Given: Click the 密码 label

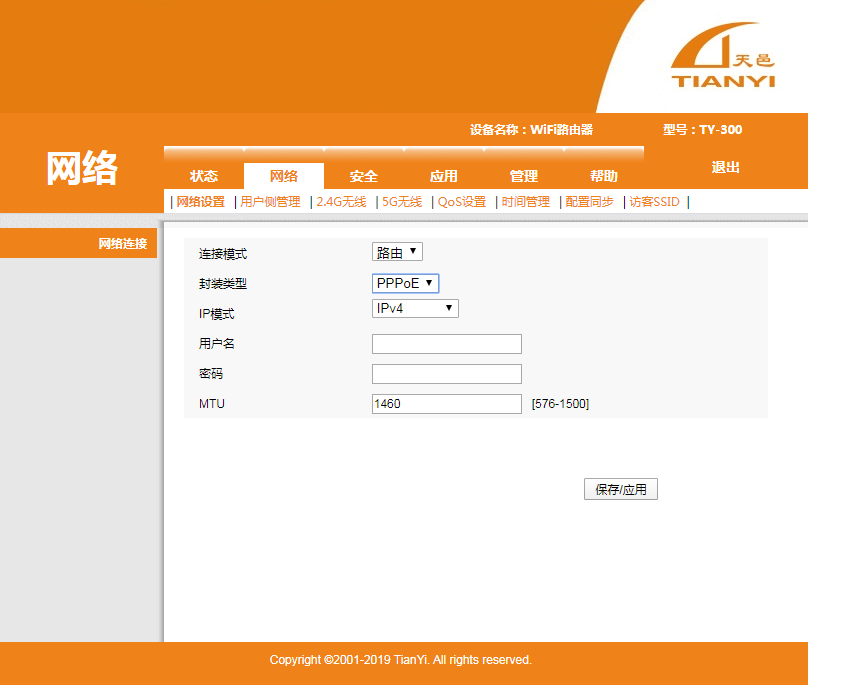Looking at the screenshot, I should point(210,374).
